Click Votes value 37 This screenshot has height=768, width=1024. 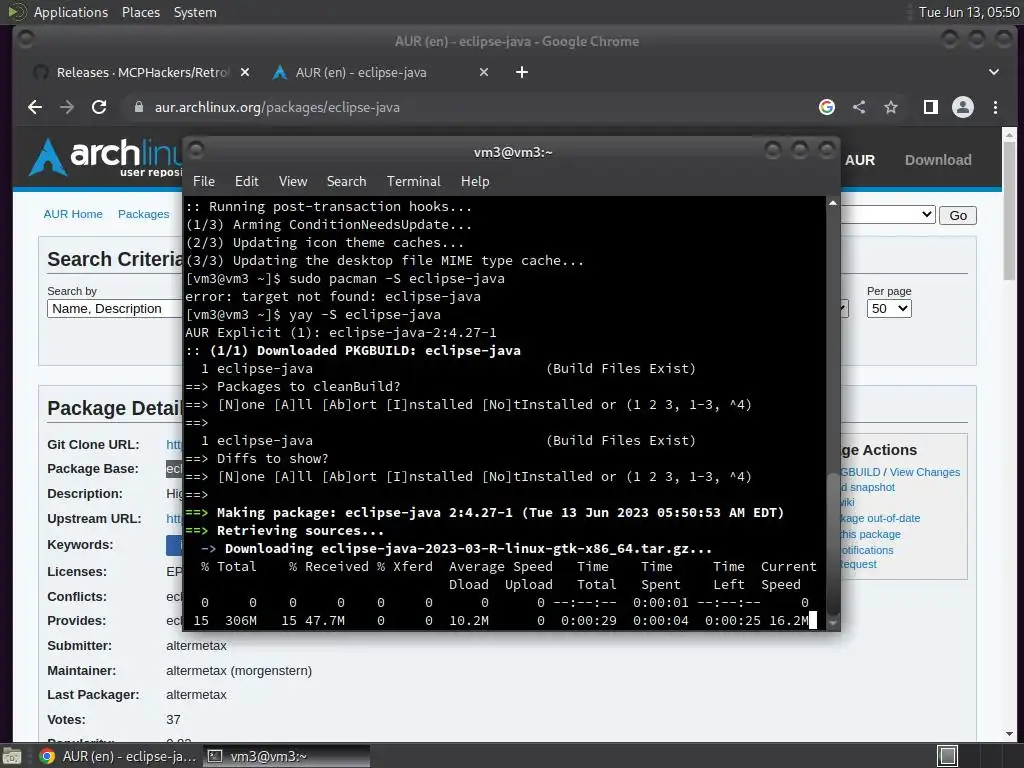[173, 720]
